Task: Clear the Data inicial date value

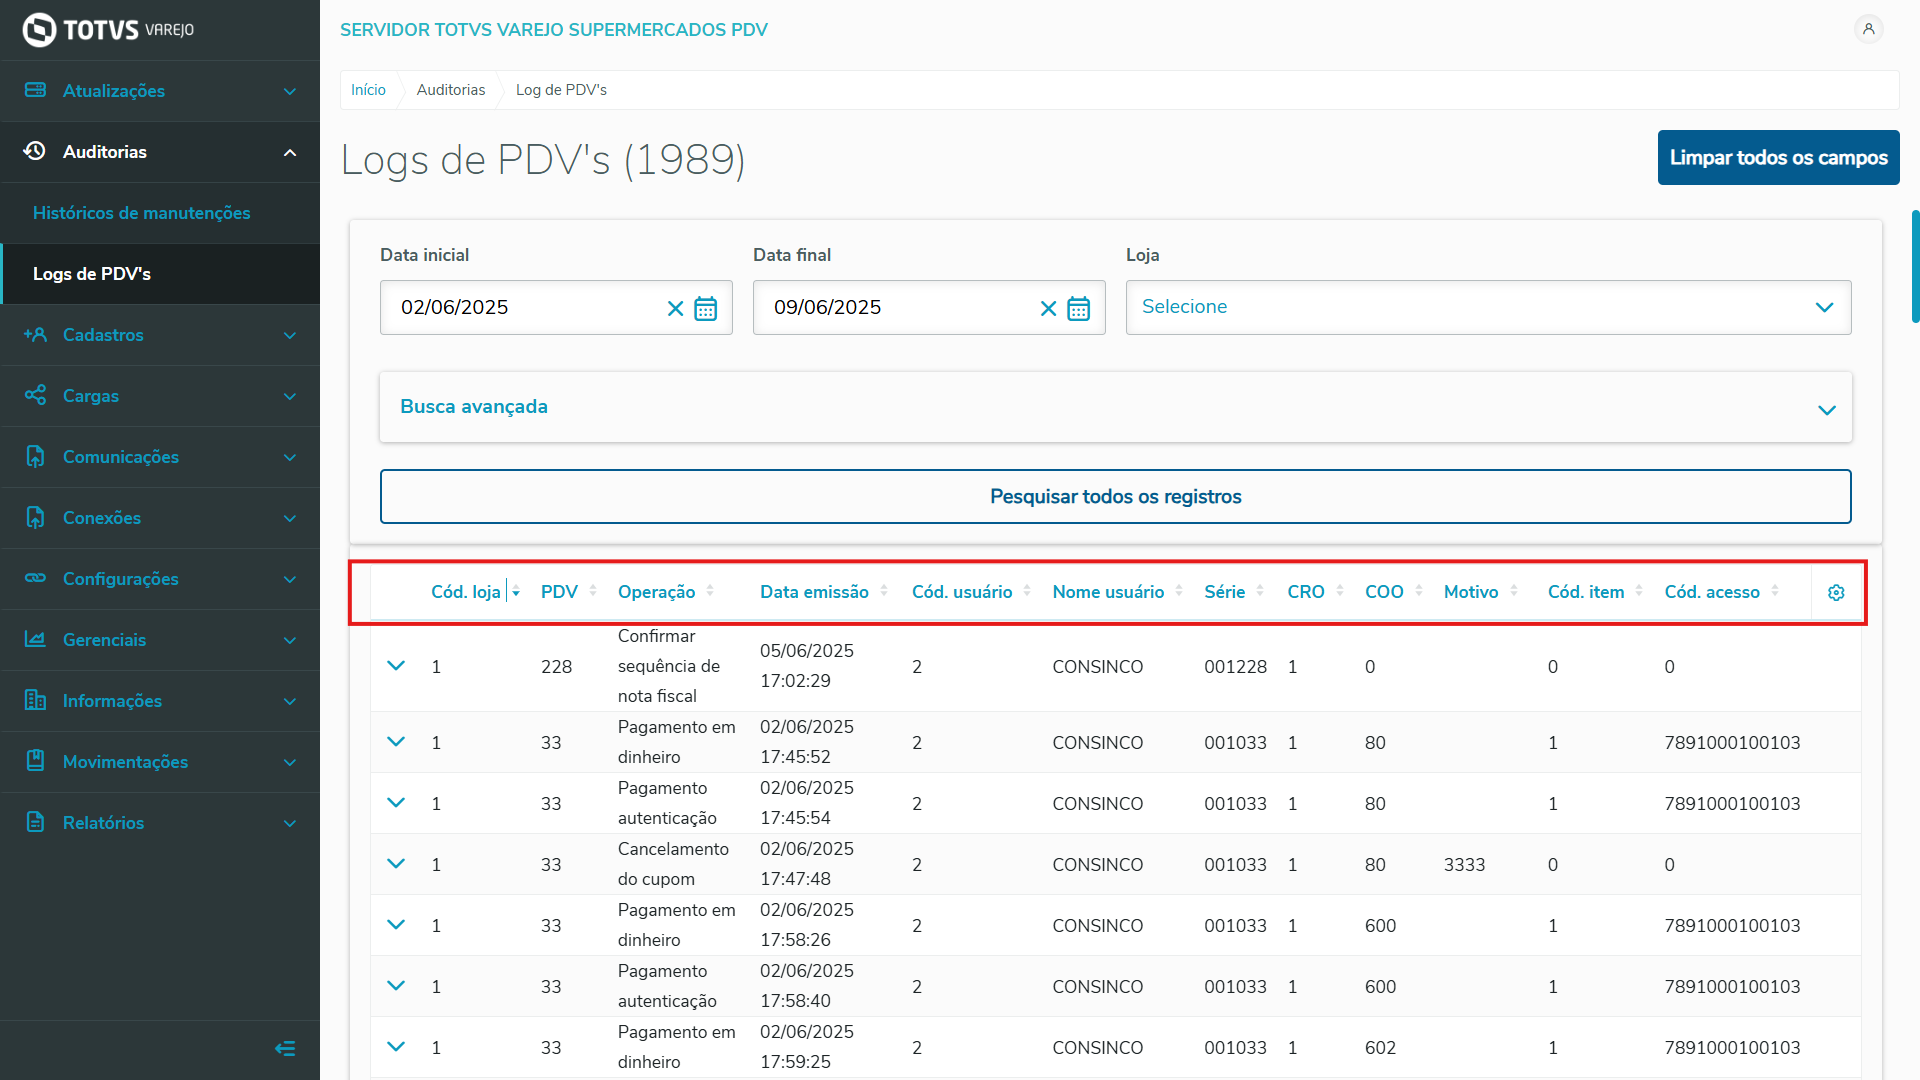Action: pos(675,308)
